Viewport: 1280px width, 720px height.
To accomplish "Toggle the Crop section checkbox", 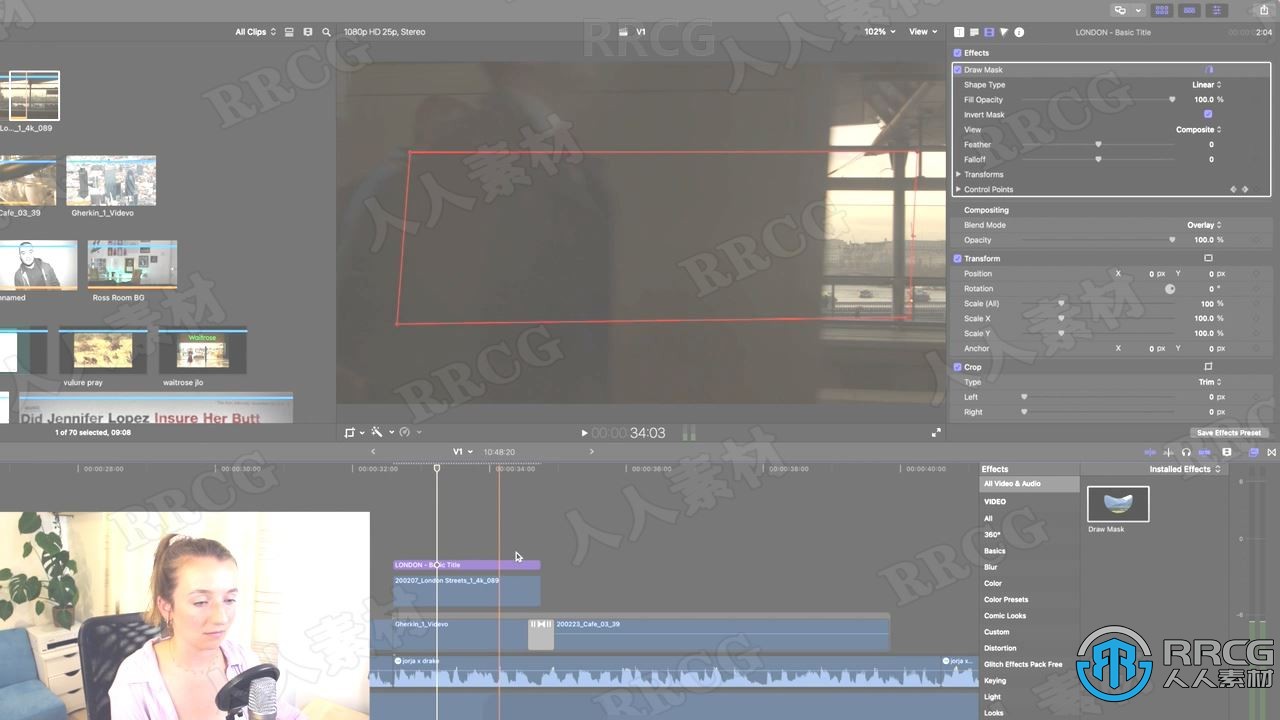I will (x=958, y=367).
